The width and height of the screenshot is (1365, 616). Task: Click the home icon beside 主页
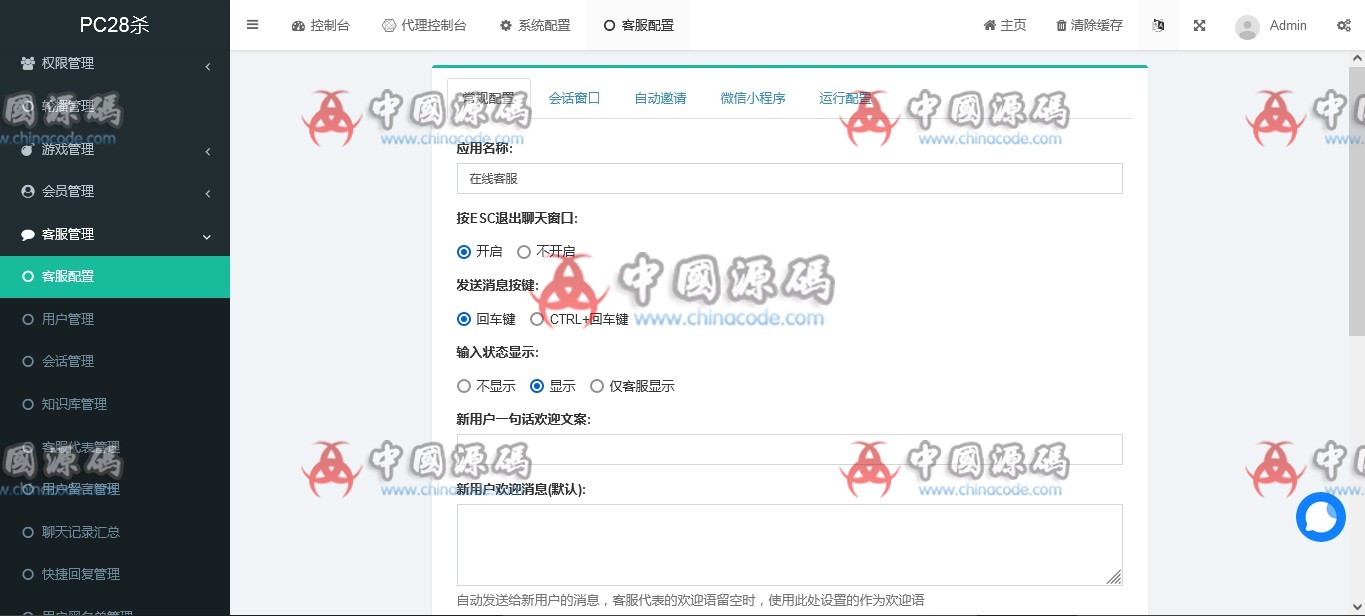click(x=990, y=26)
